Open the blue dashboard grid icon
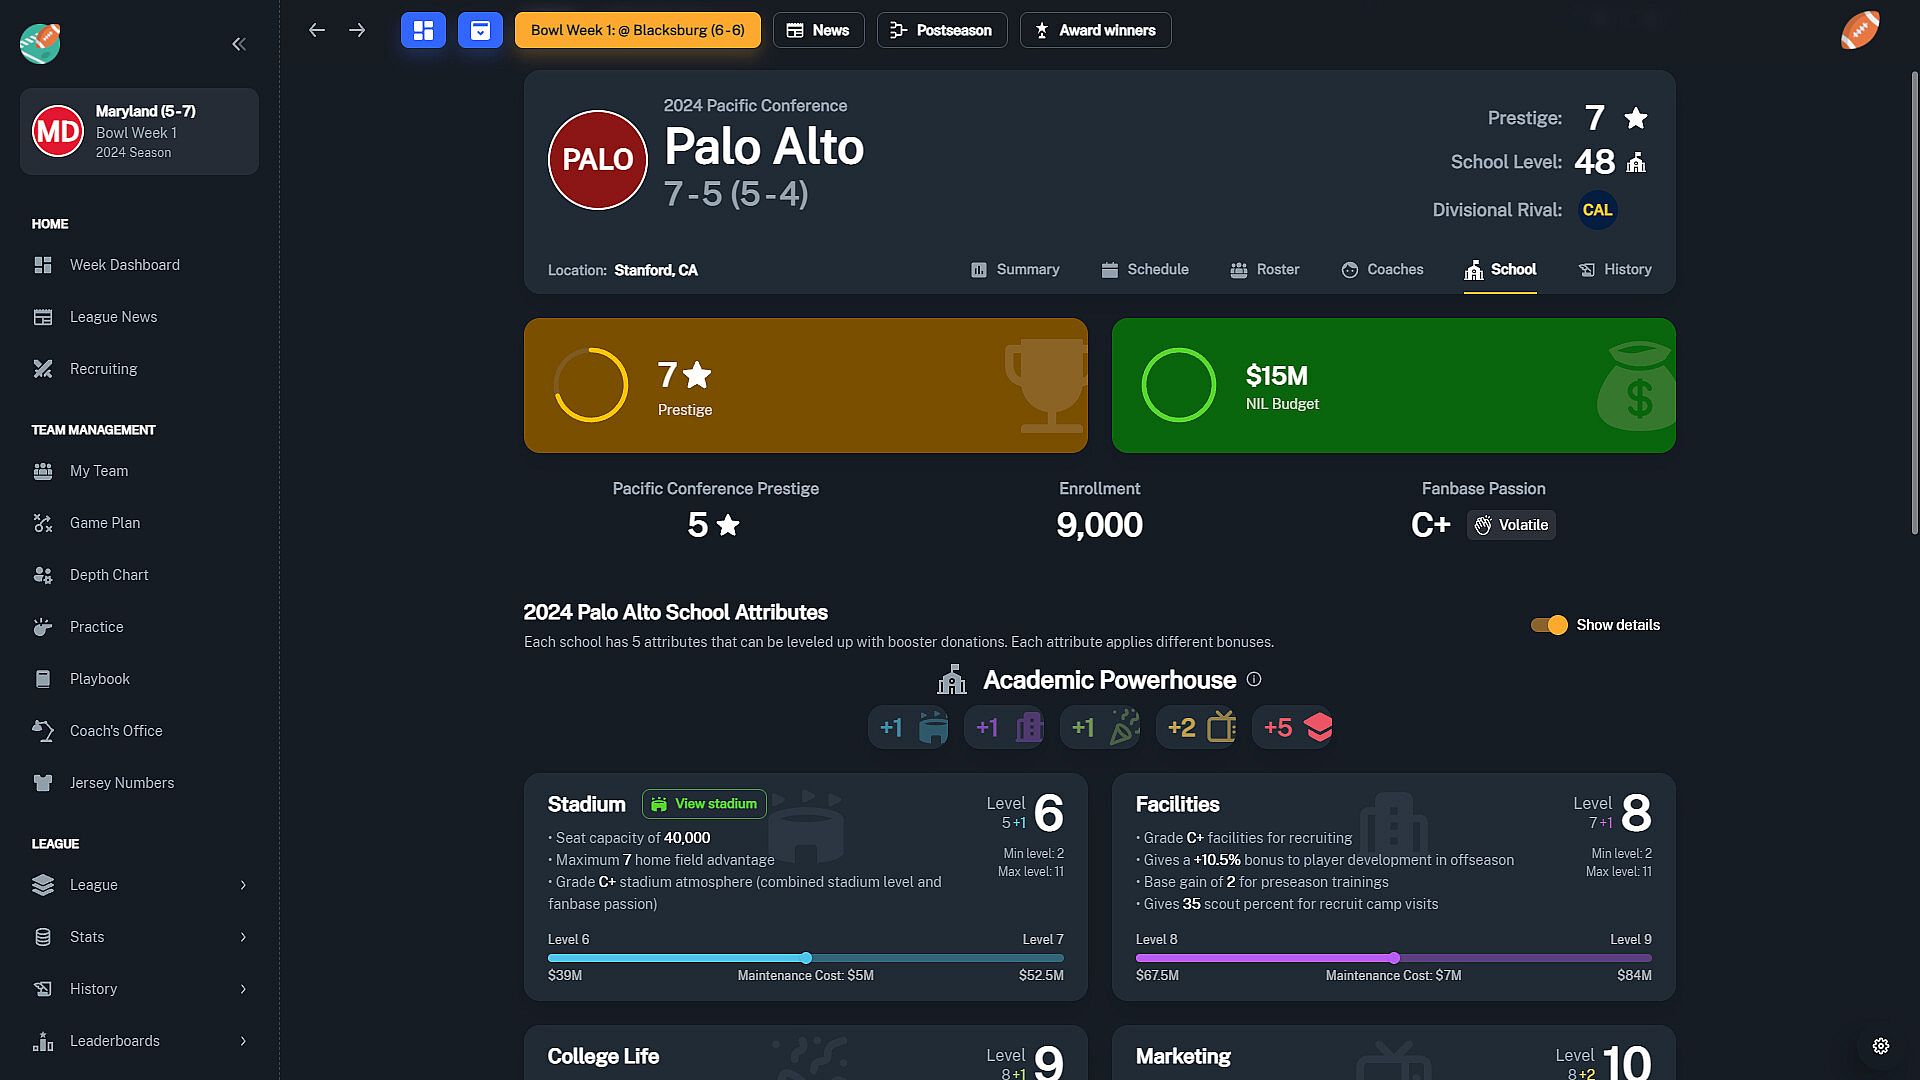Screen dimensions: 1920x1080 [x=423, y=30]
